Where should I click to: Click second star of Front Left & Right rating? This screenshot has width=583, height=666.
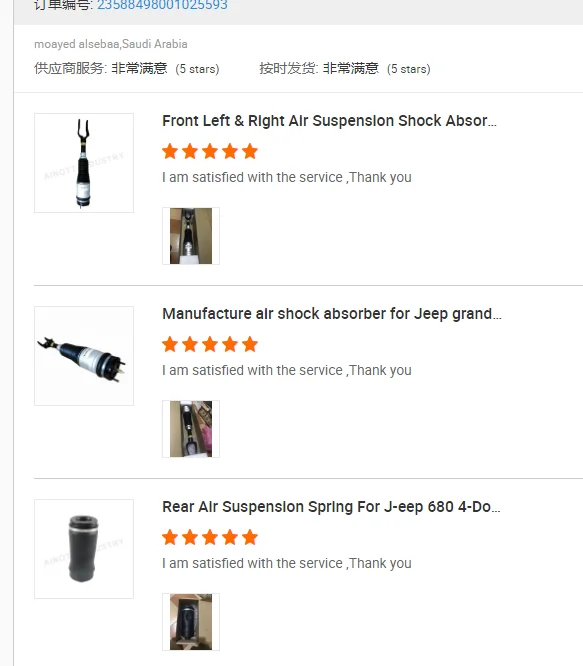pyautogui.click(x=190, y=151)
